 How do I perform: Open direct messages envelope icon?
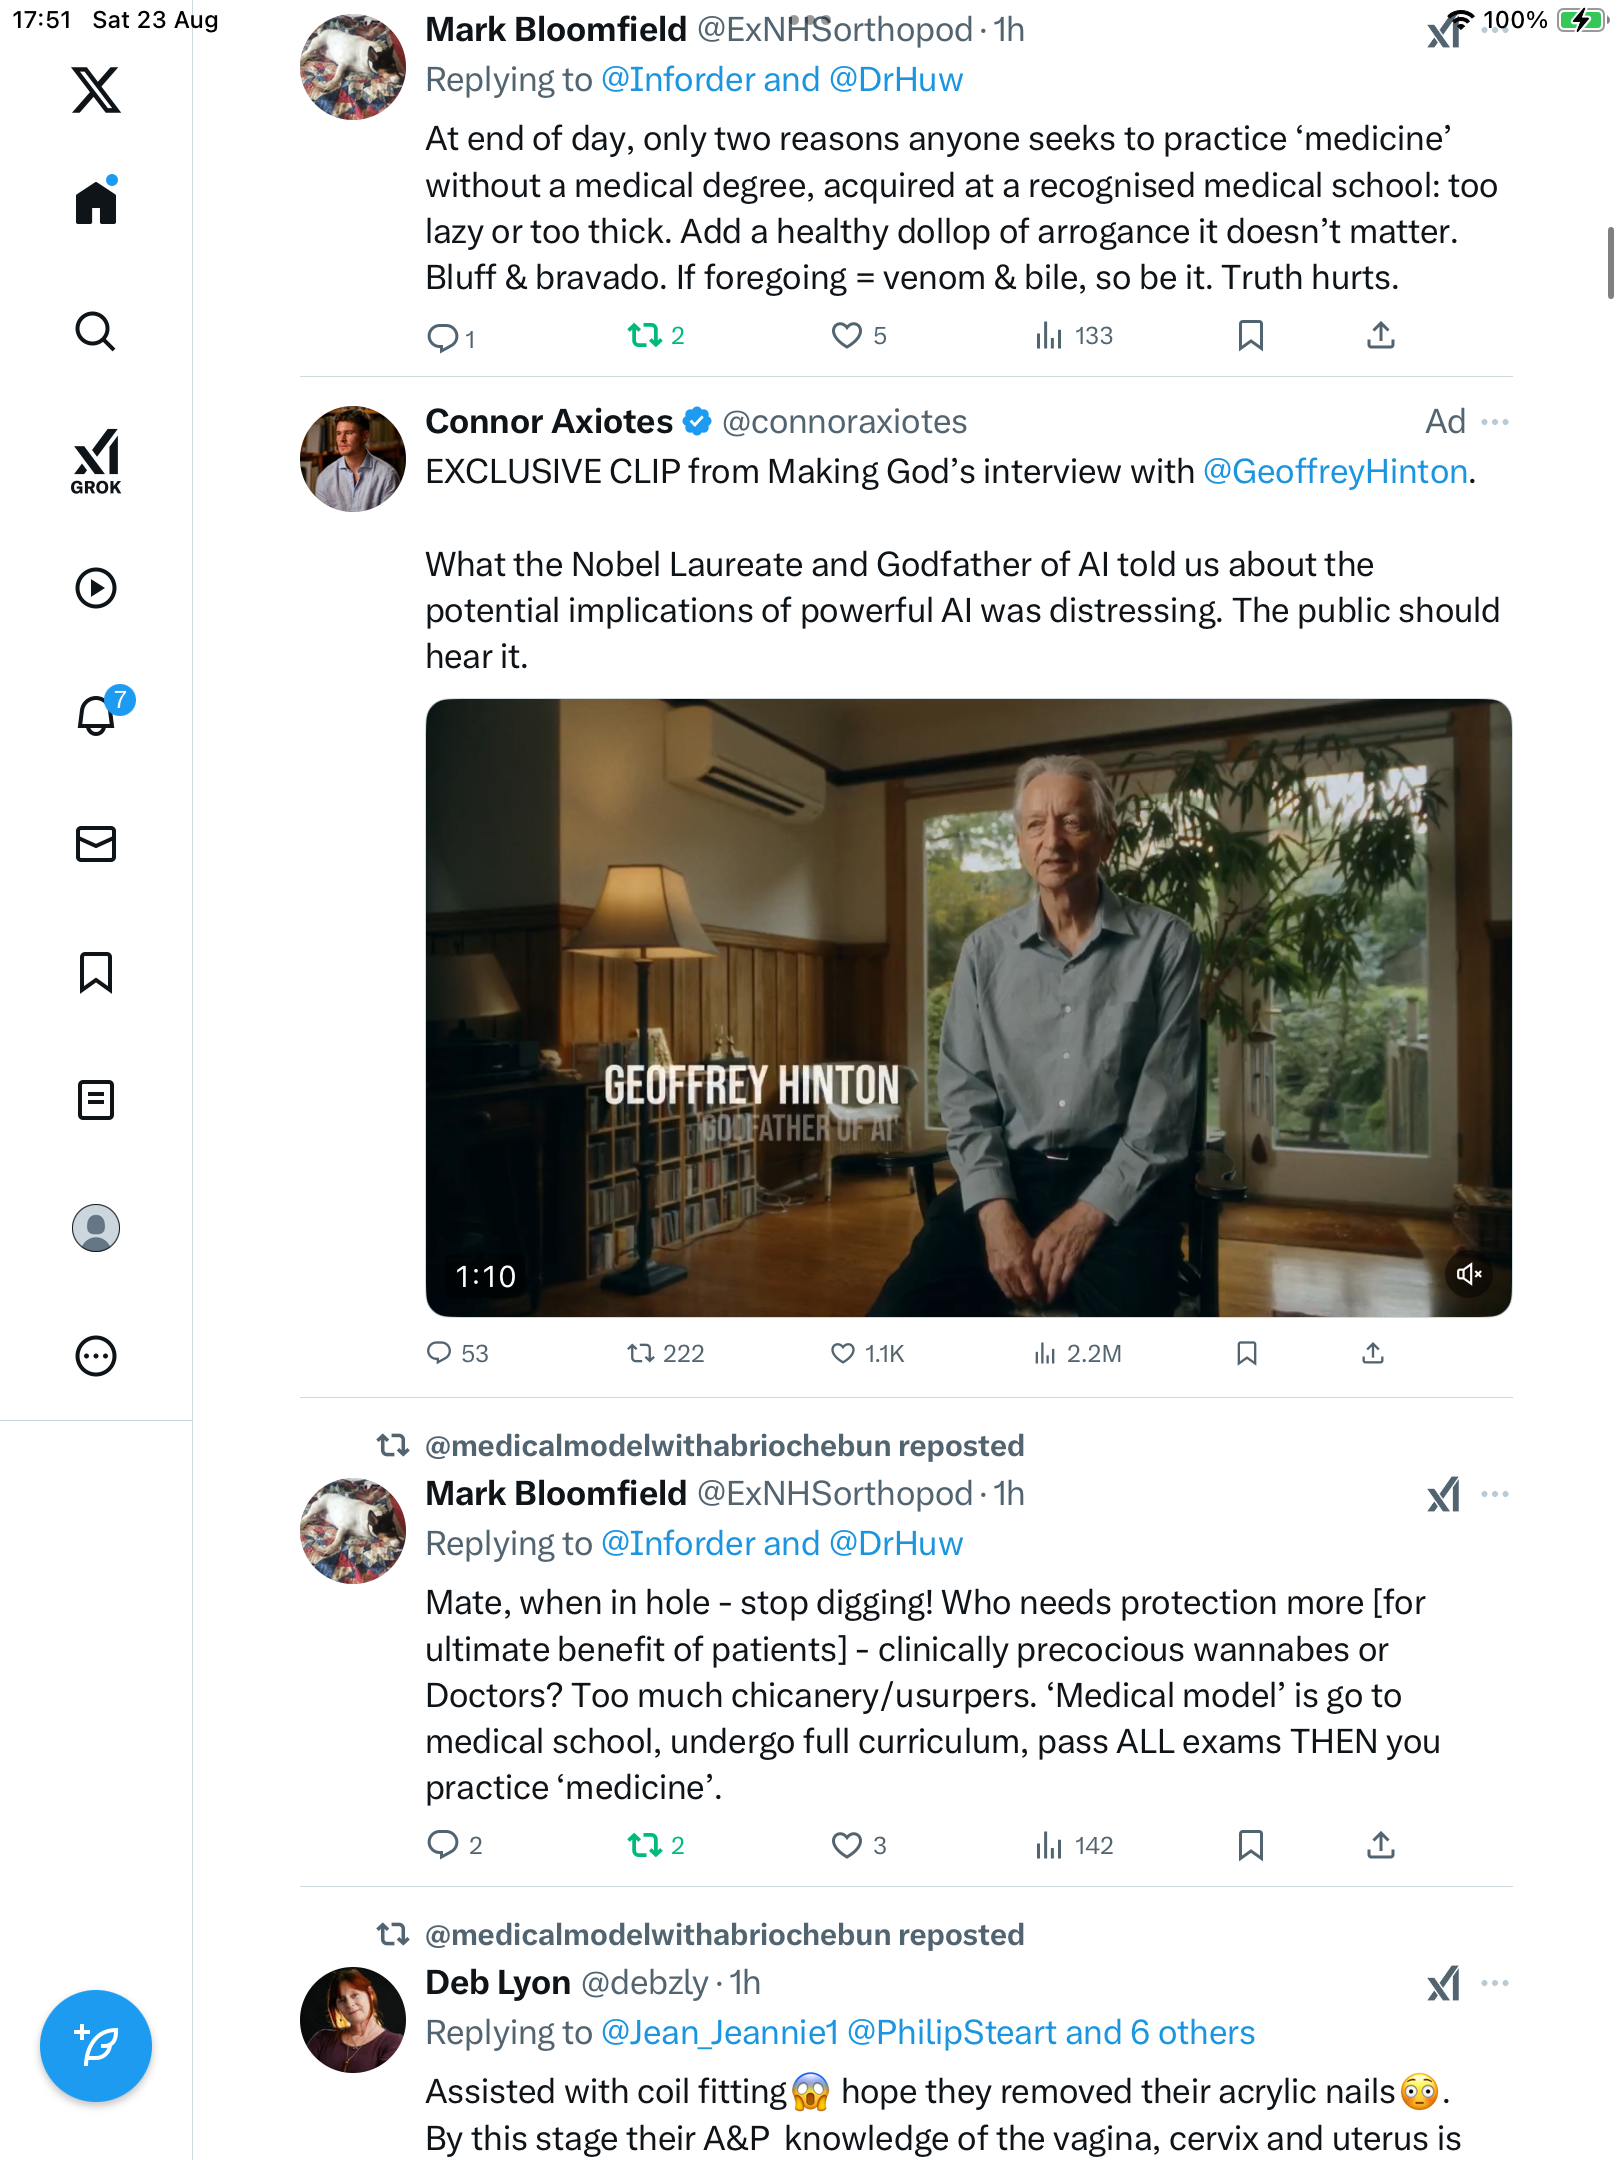point(96,844)
